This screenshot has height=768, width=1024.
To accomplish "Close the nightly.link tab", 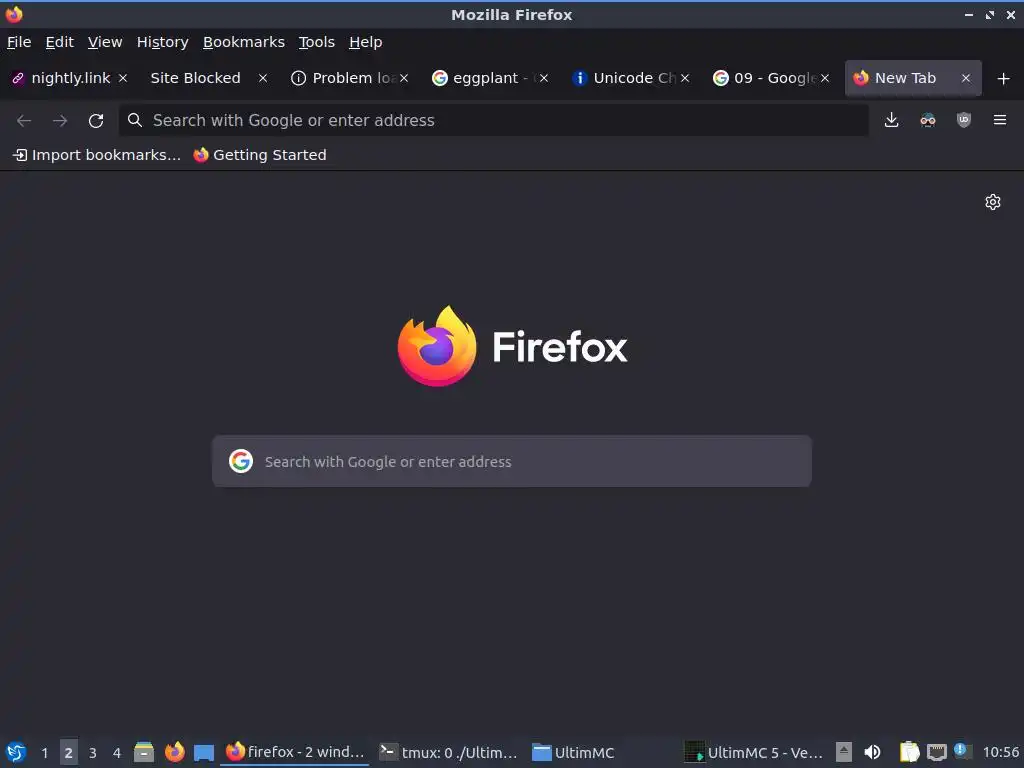I will [123, 78].
